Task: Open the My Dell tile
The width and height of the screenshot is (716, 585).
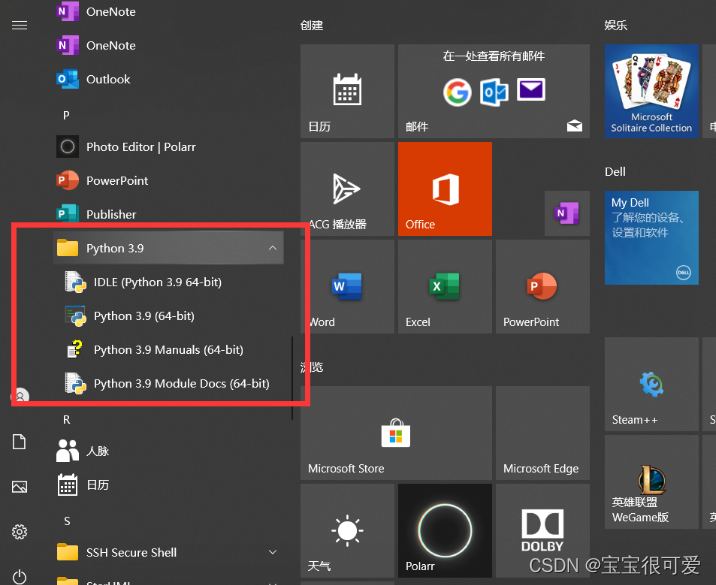Action: coord(652,237)
